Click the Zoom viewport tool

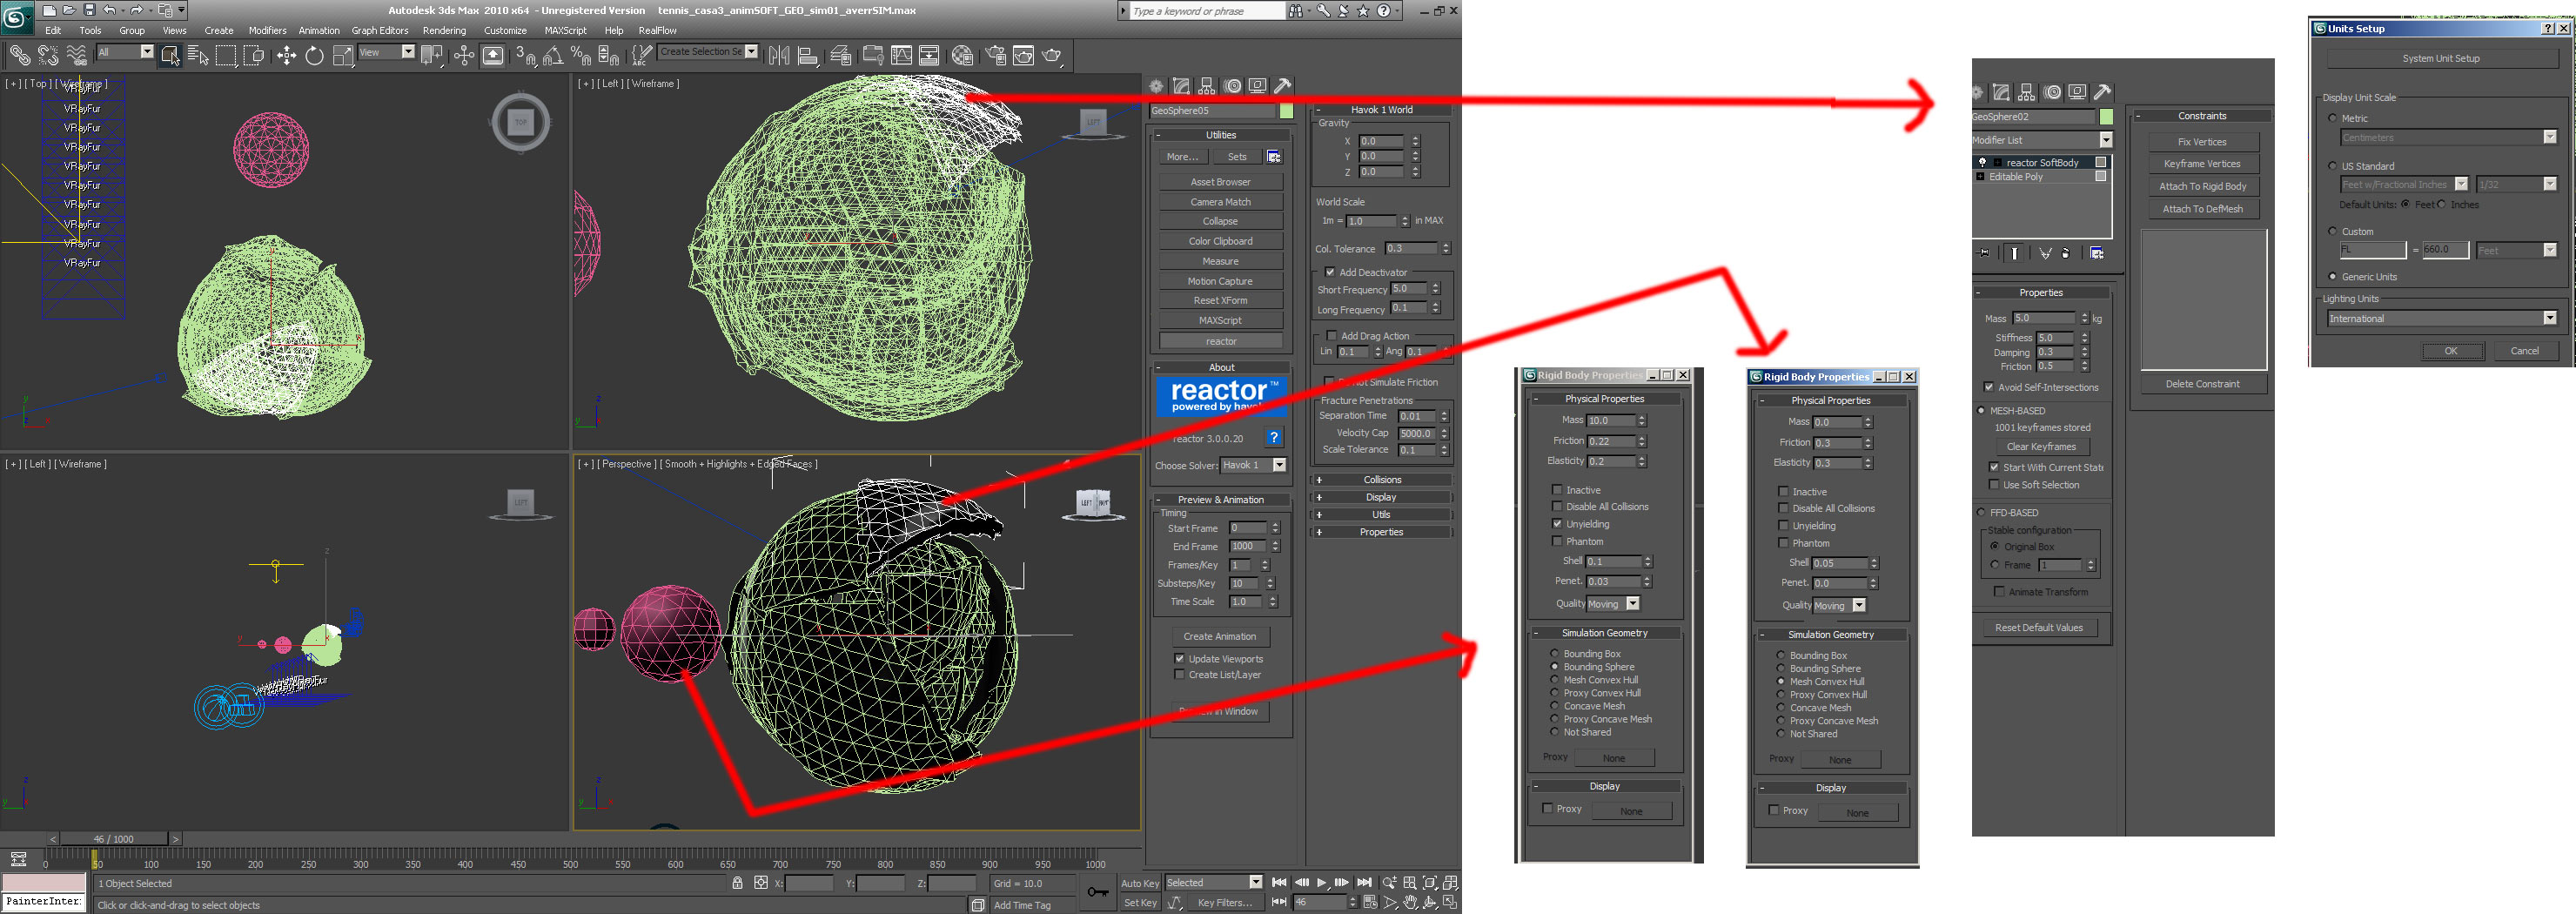pyautogui.click(x=1389, y=883)
